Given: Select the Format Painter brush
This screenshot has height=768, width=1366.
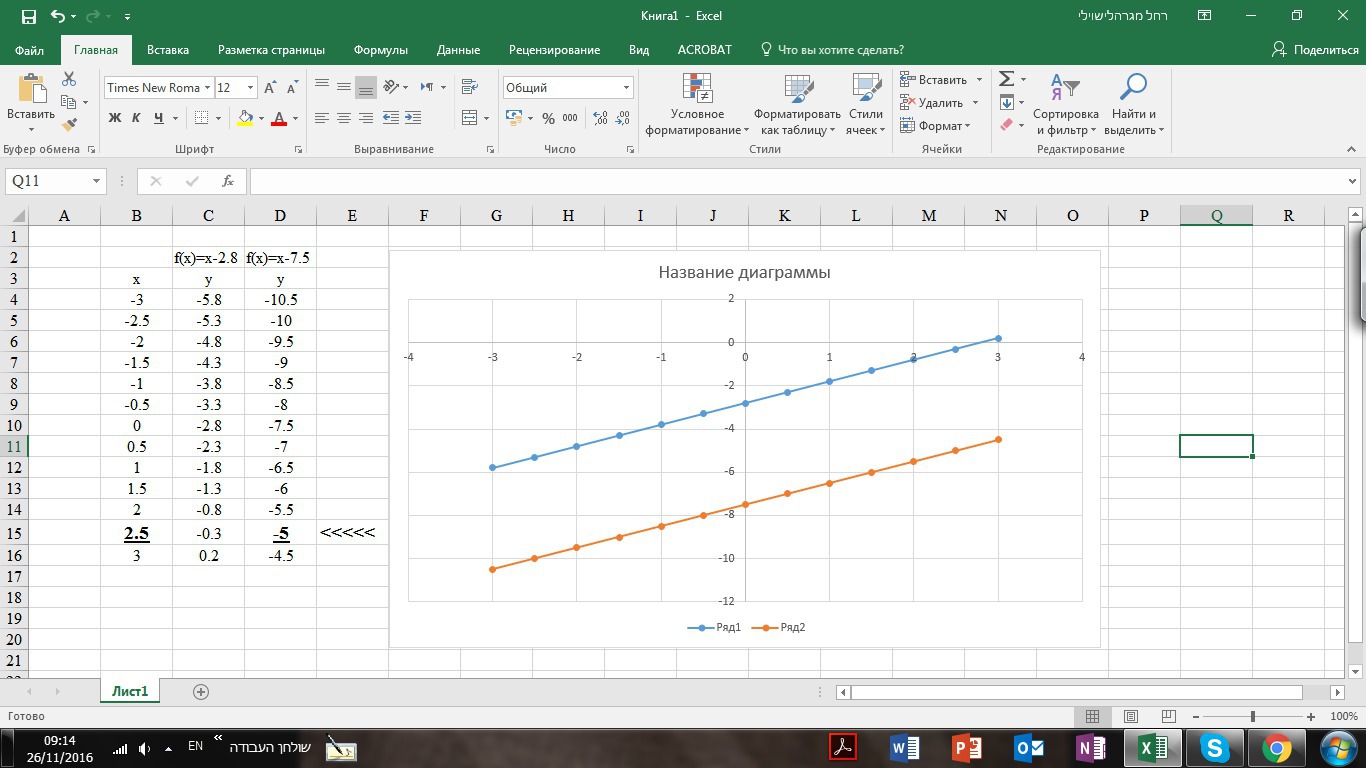Looking at the screenshot, I should coord(69,125).
